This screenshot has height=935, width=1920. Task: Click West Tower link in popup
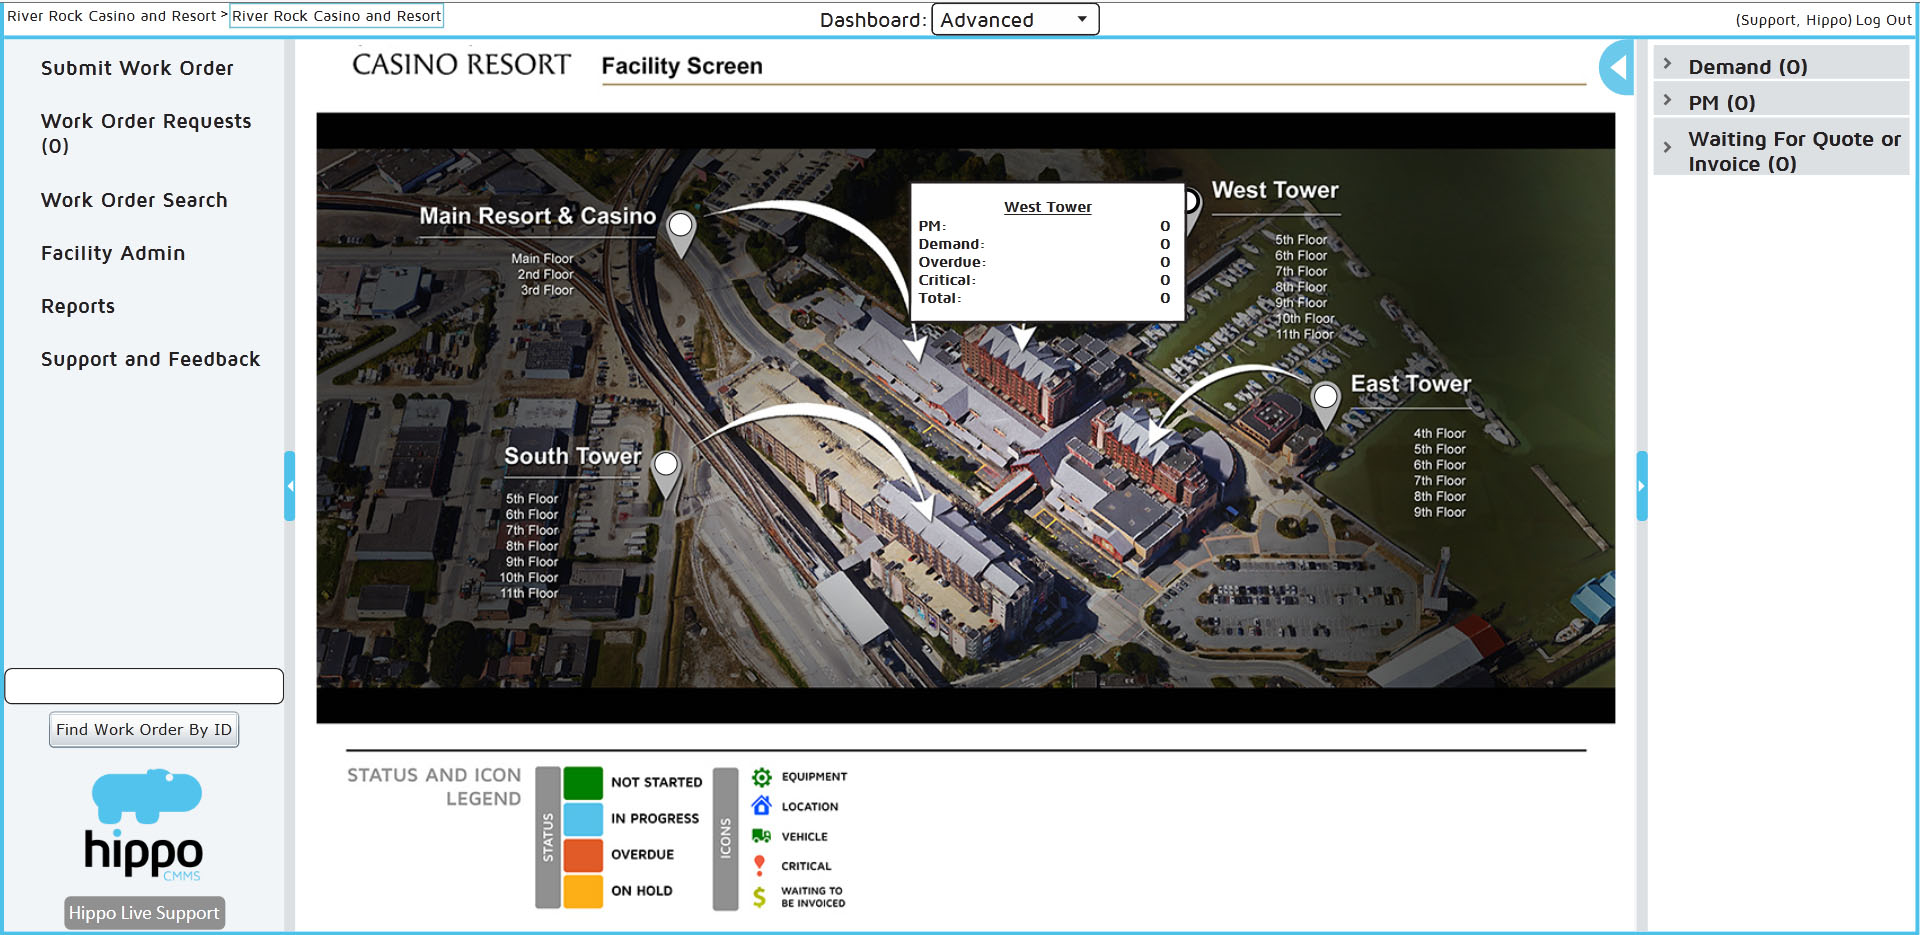tap(1048, 207)
